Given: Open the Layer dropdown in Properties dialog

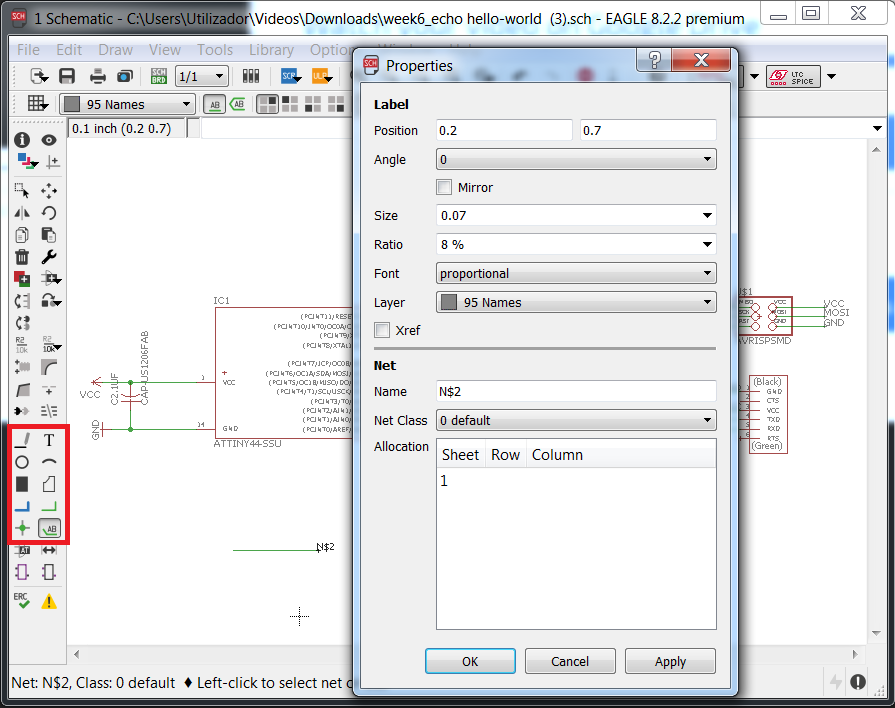Looking at the screenshot, I should pyautogui.click(x=576, y=303).
